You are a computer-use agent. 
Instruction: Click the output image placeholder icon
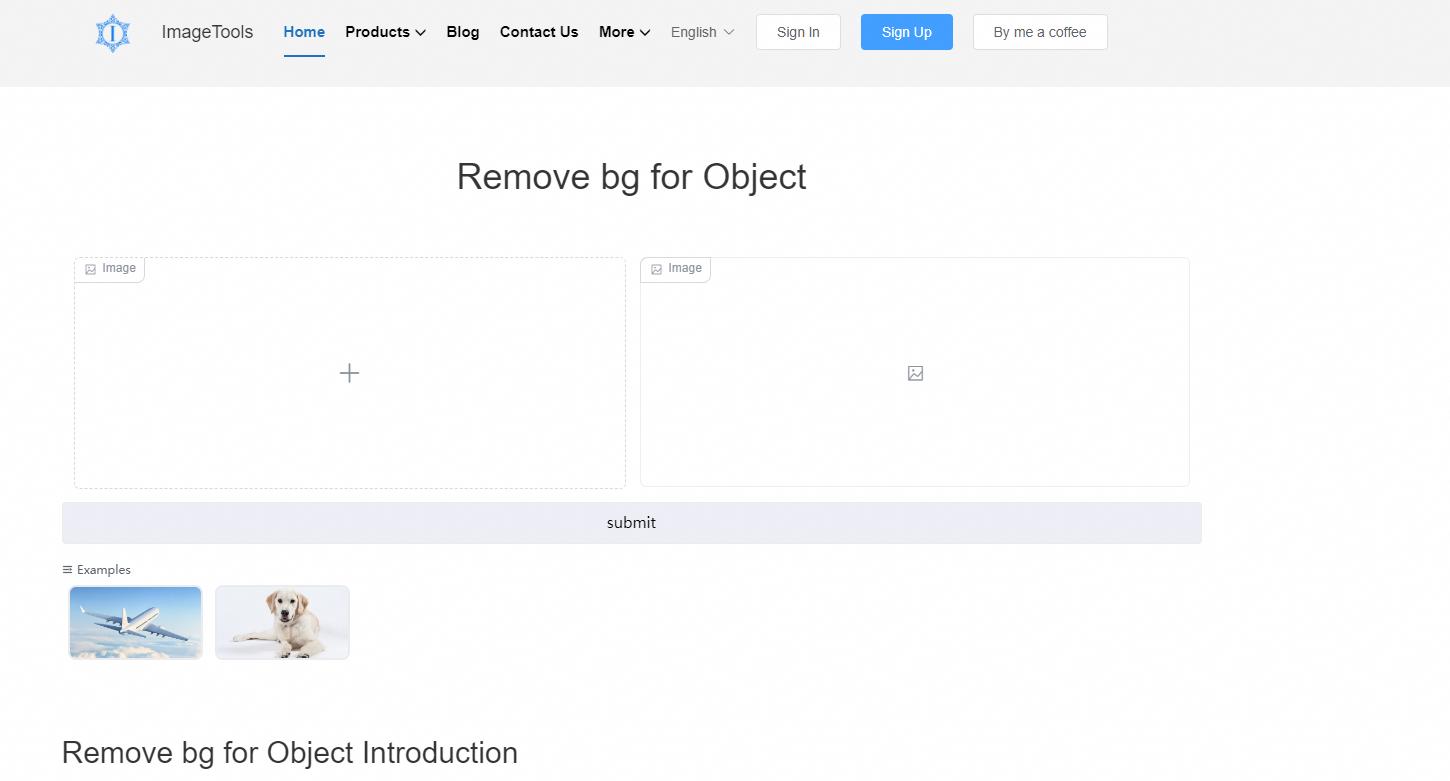pyautogui.click(x=915, y=373)
